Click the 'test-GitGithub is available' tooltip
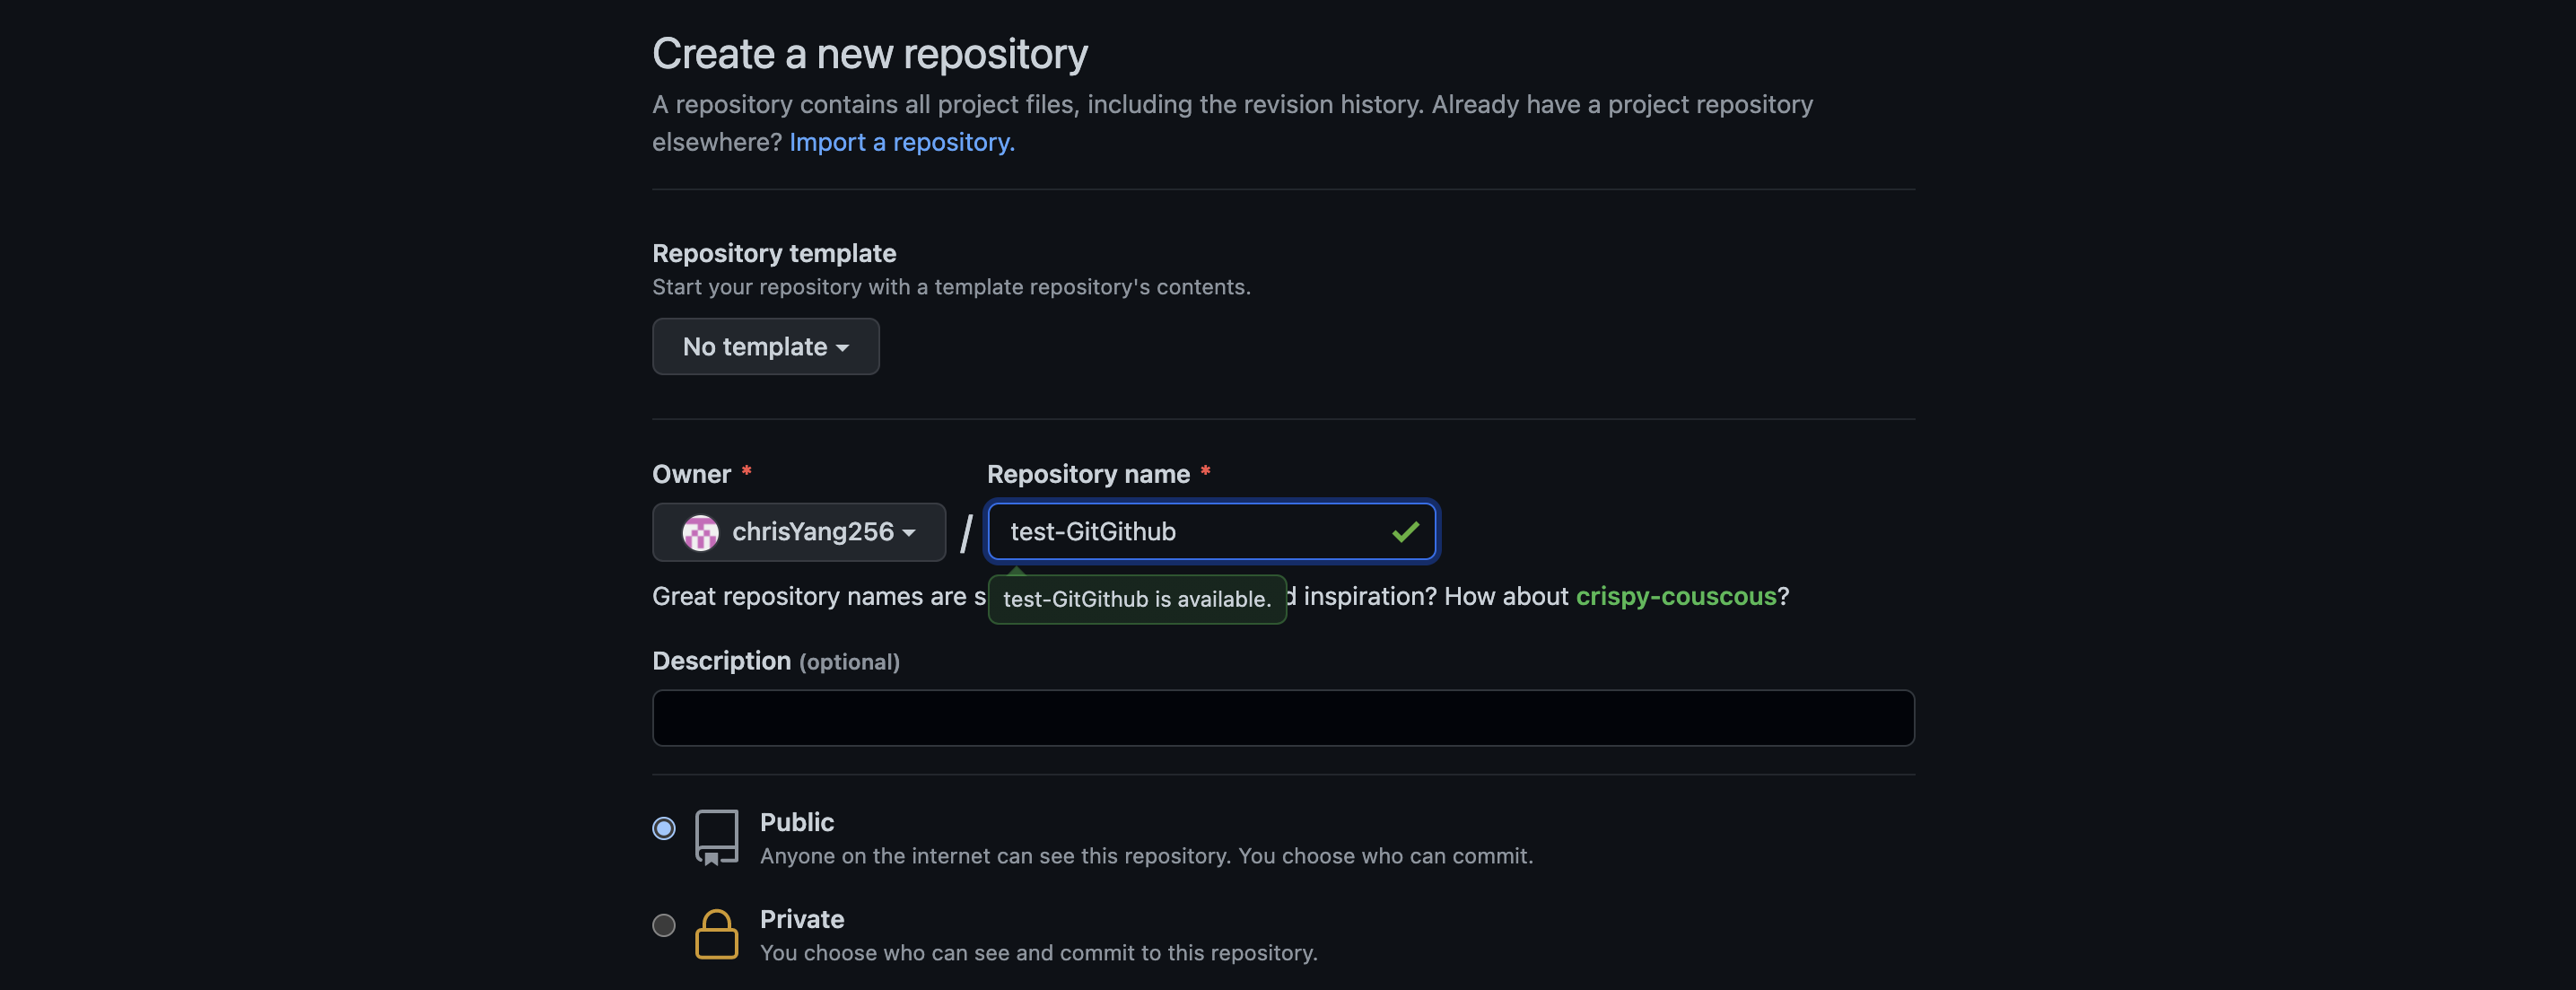Screen dimensions: 2576x990 coord(1136,599)
